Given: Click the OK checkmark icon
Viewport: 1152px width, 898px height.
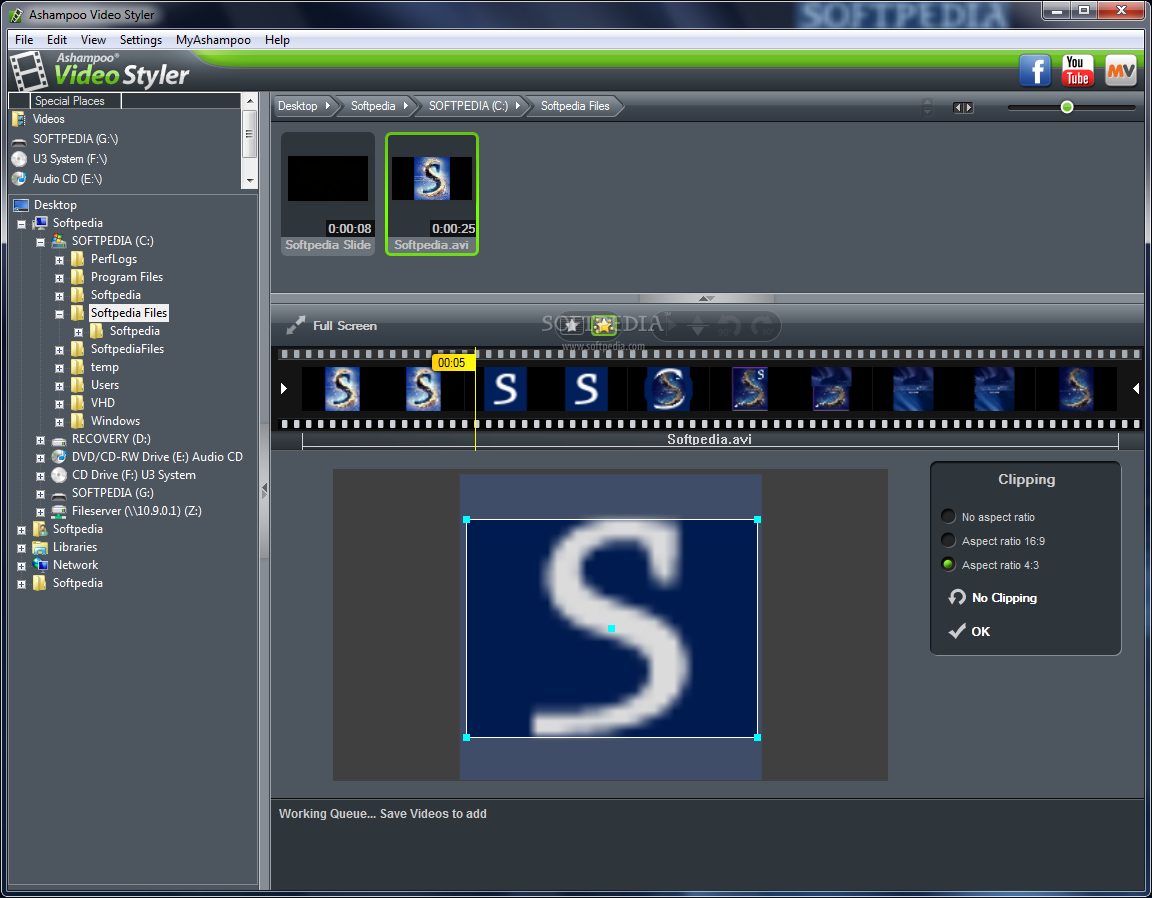Looking at the screenshot, I should point(957,631).
